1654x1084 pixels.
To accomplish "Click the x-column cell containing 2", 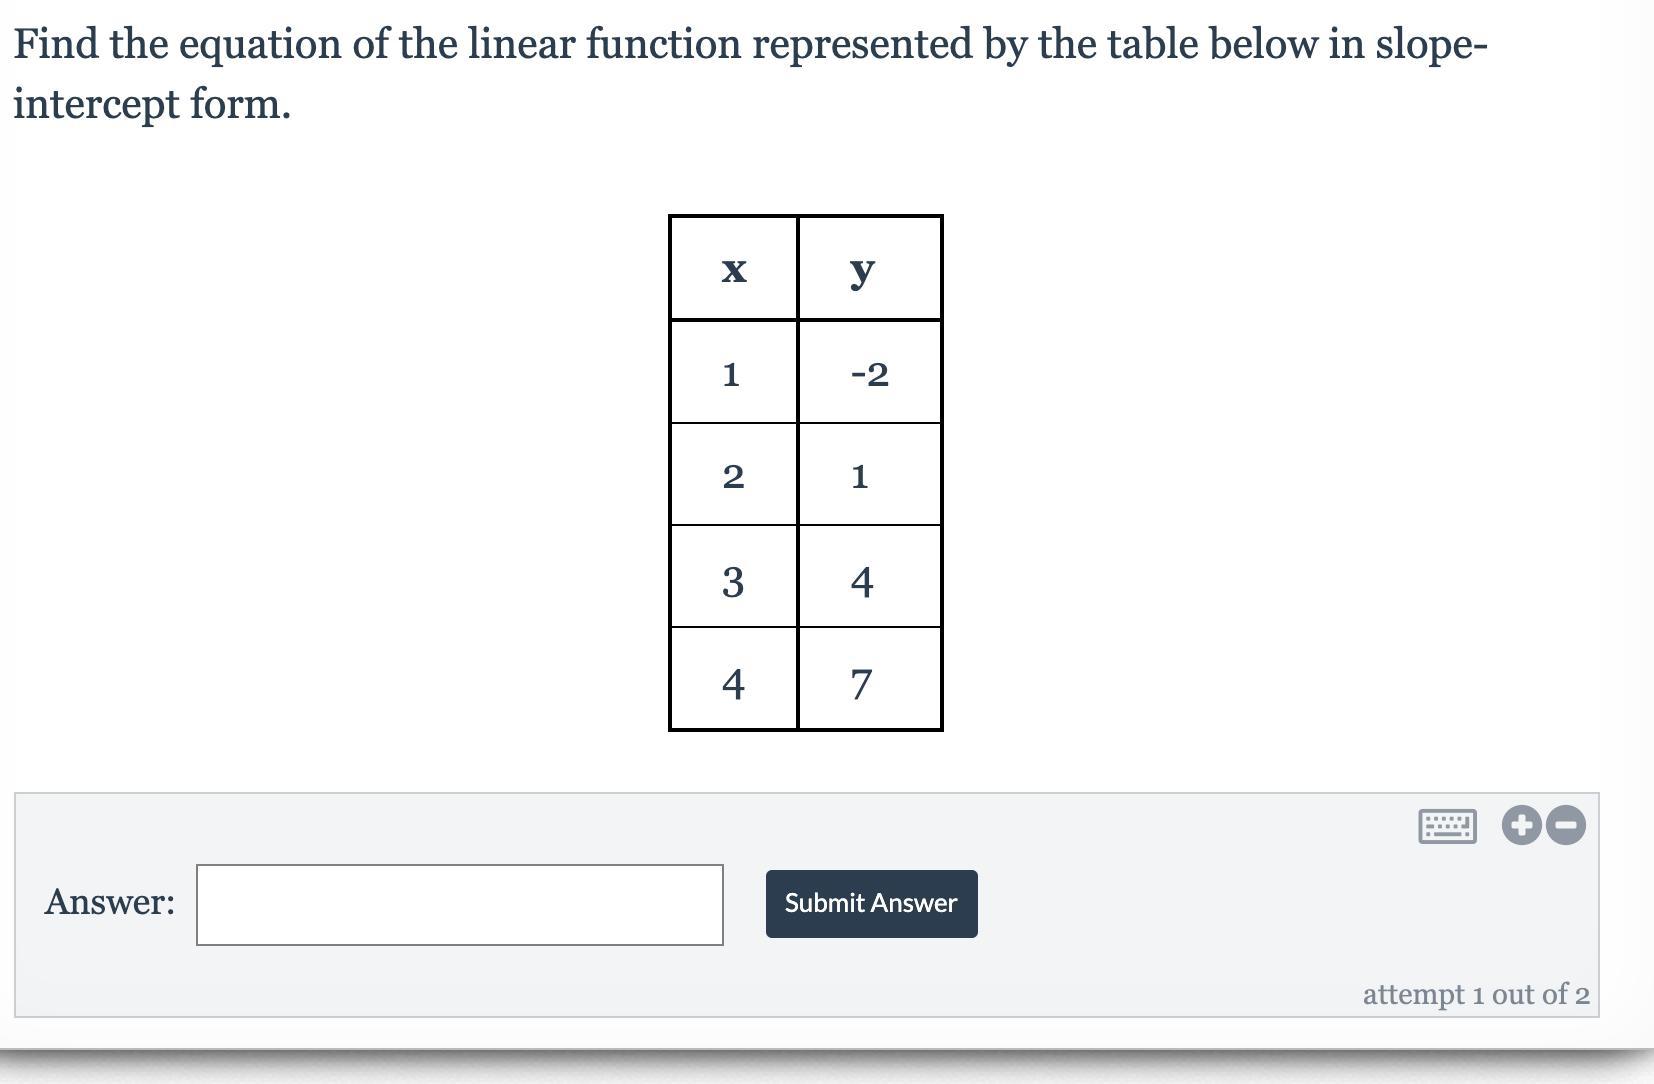I will (733, 476).
